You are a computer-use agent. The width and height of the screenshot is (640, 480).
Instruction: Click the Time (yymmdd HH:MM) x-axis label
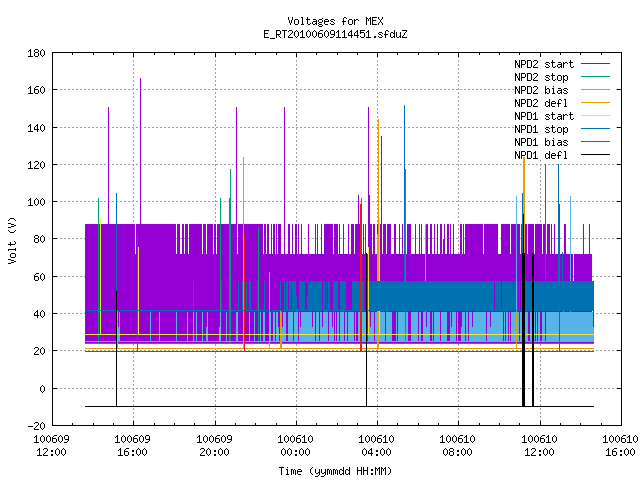point(335,471)
